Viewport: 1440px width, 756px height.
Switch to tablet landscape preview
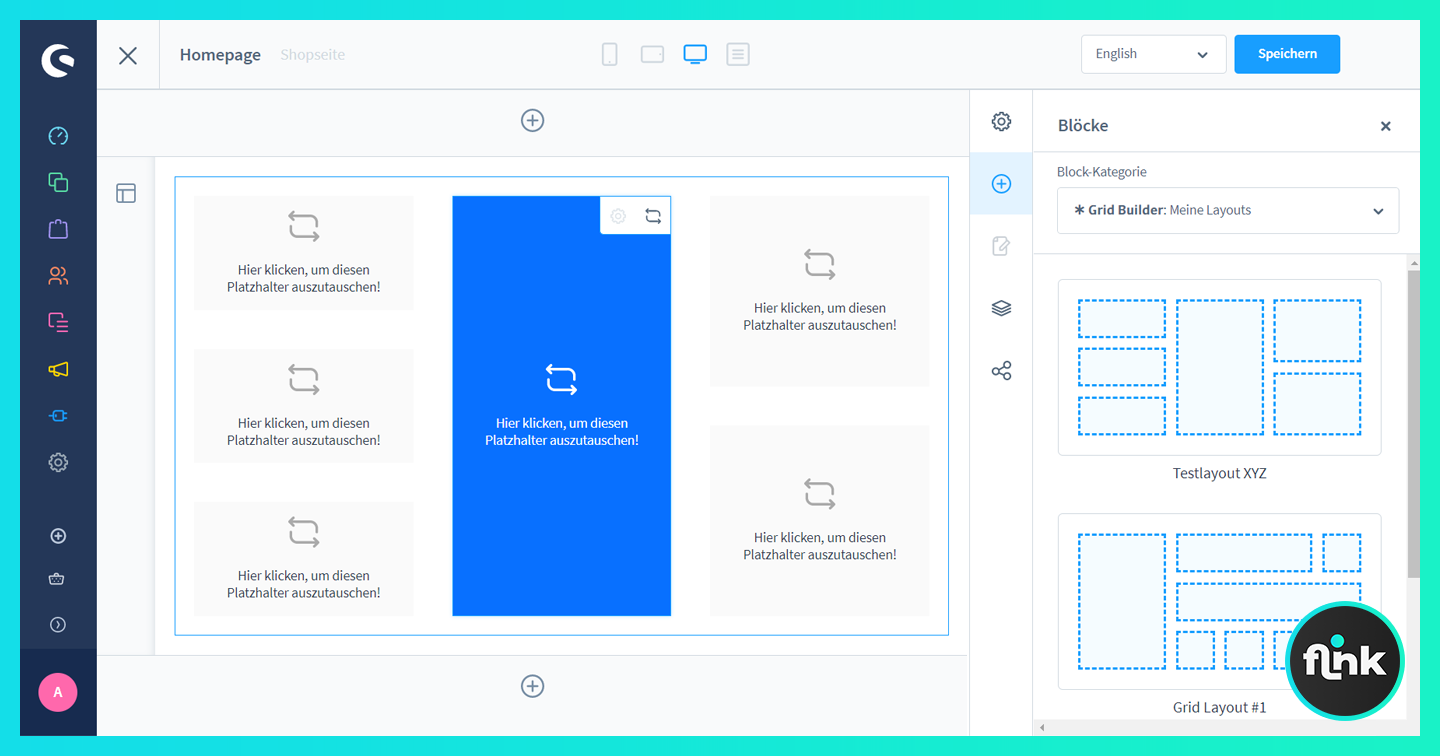653,54
